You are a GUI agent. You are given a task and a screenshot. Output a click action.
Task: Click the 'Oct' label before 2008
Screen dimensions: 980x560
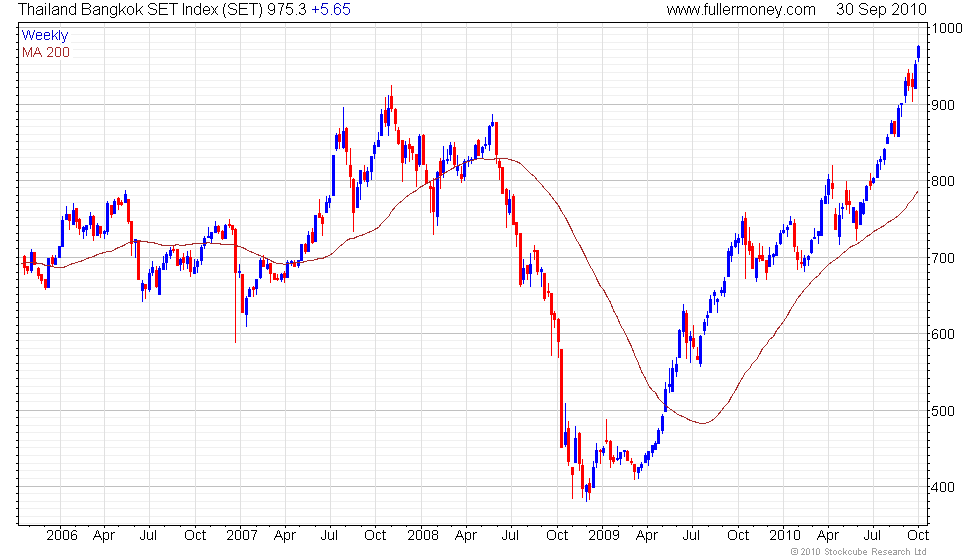375,535
